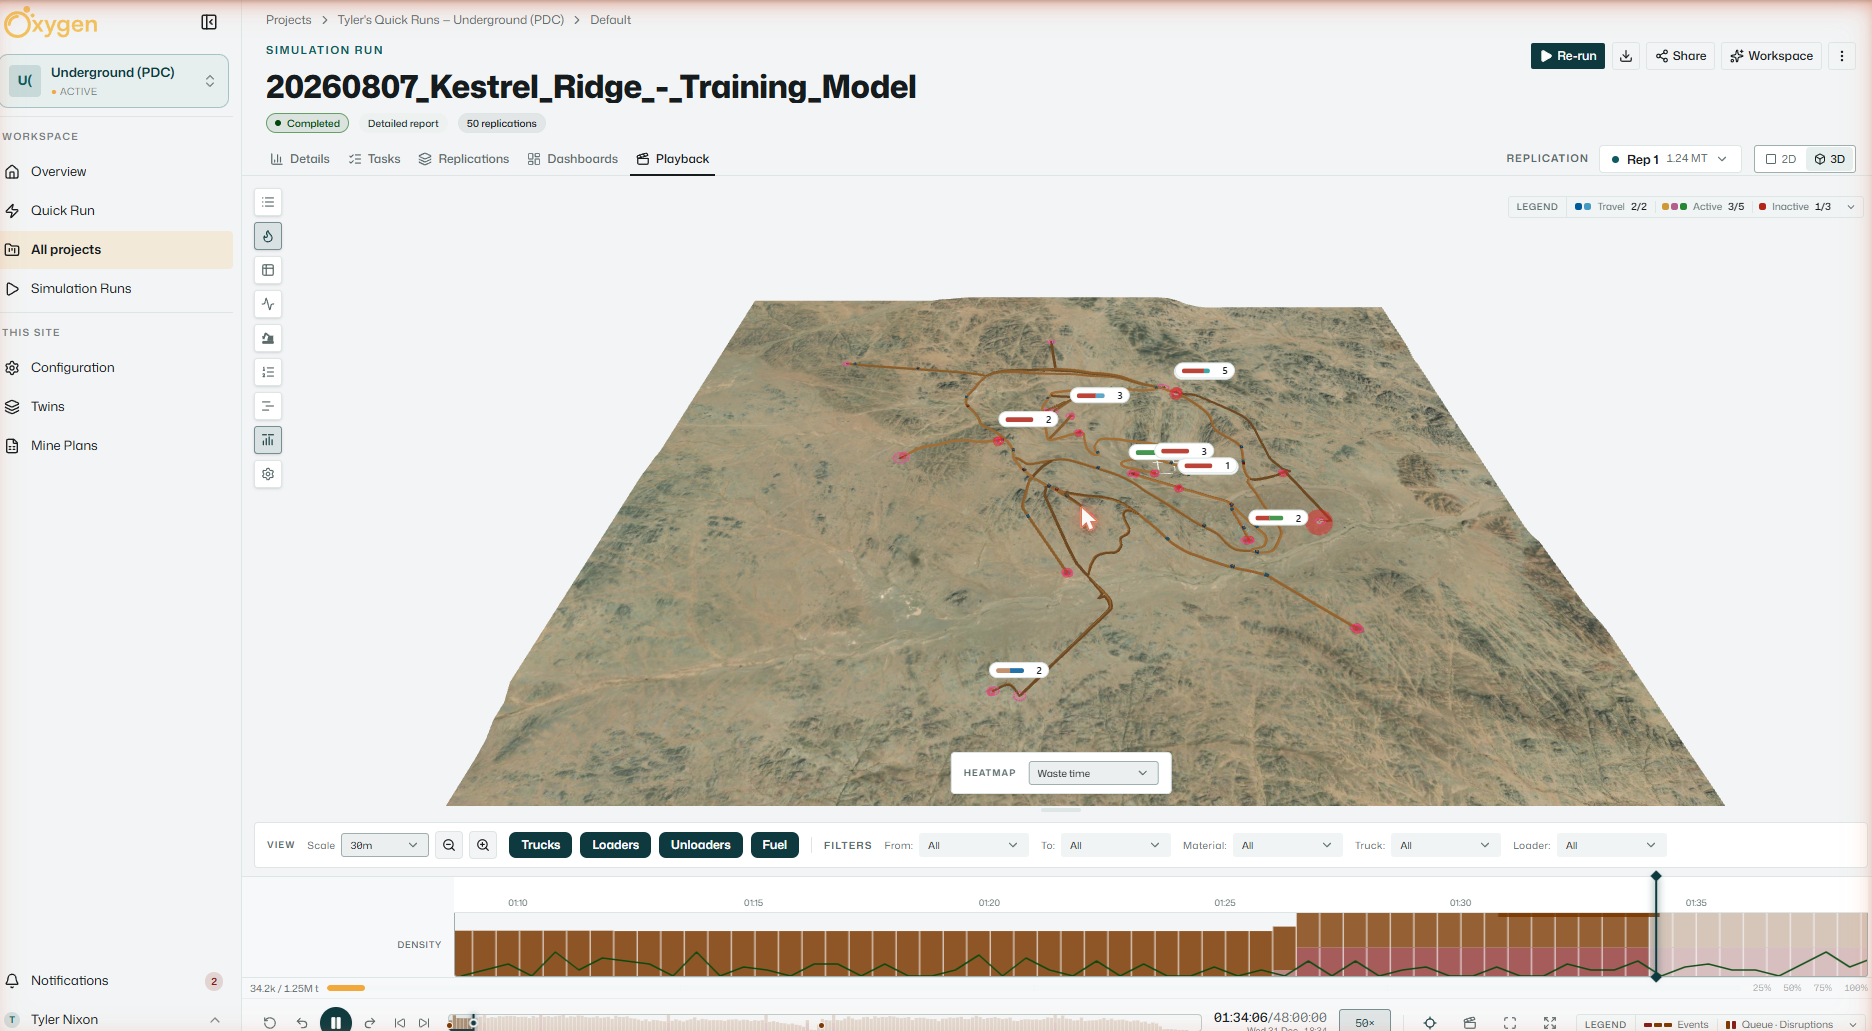Viewport: 1872px width, 1031px height.
Task: Open the Scale 30m dropdown
Action: (385, 845)
